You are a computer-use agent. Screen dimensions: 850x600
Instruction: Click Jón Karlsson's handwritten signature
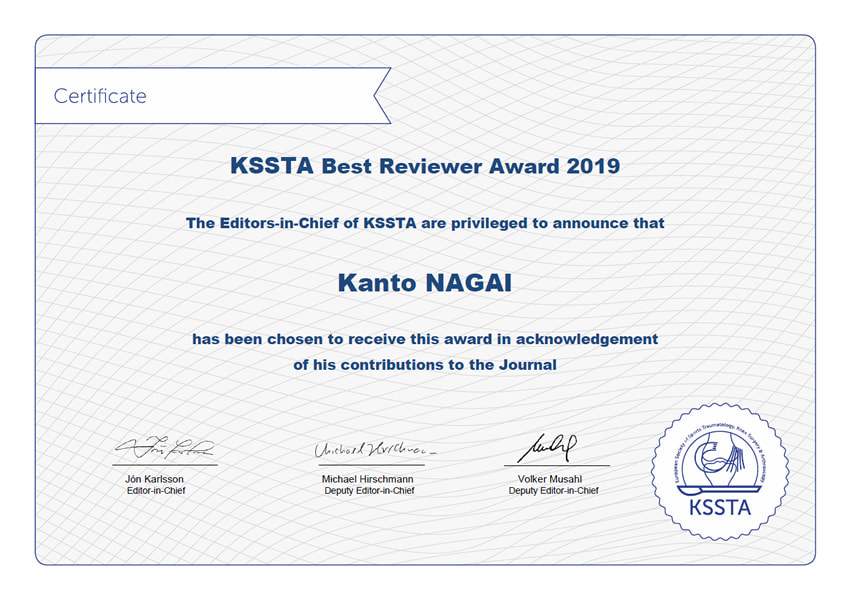pyautogui.click(x=165, y=448)
